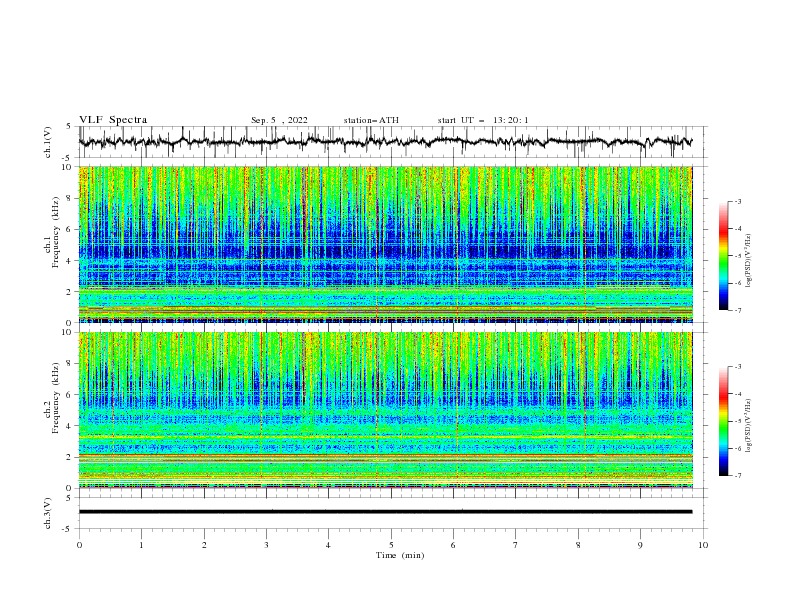Click time axis tick label "3"
Screen dimensions: 792x612
(x=266, y=545)
